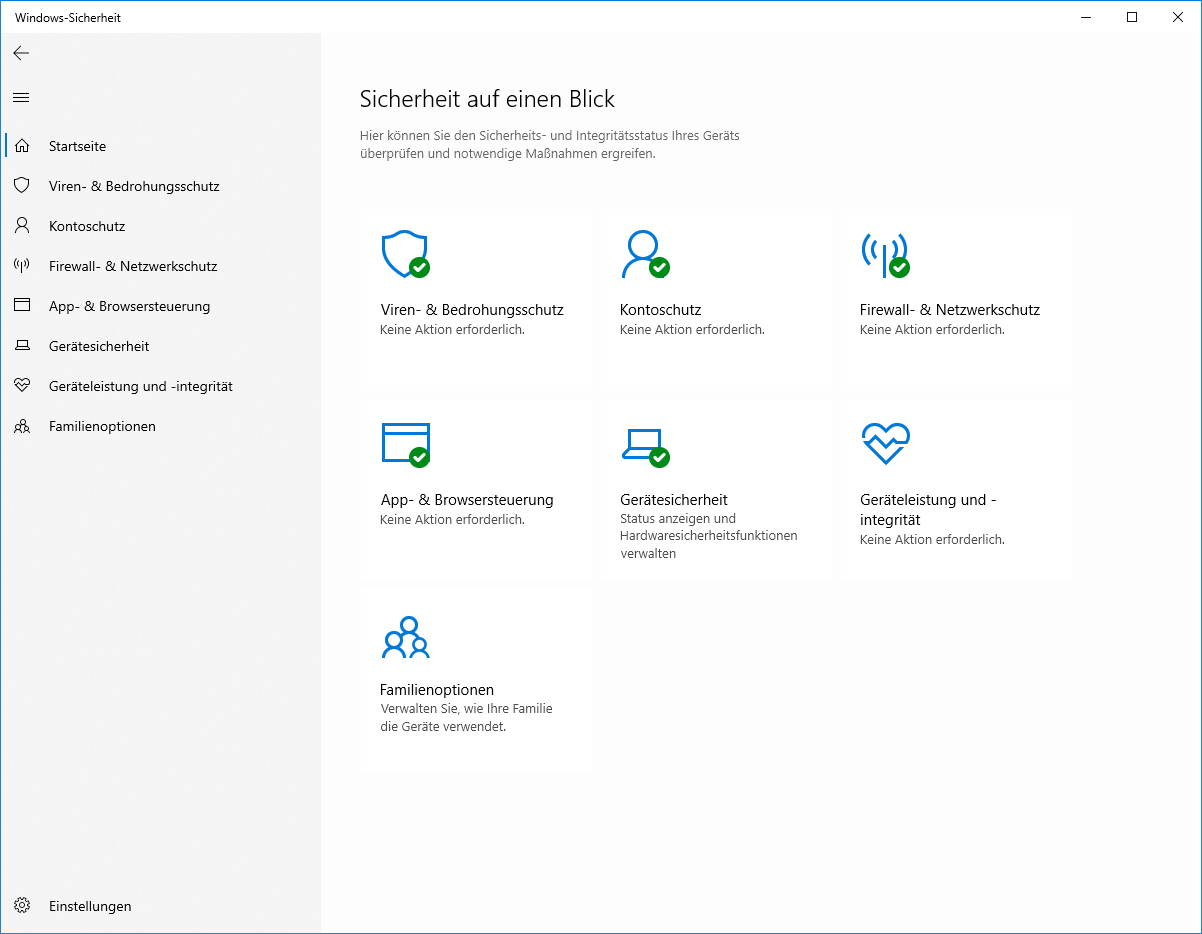This screenshot has width=1202, height=934.
Task: Click 'Keine Aktion erforderlich.' under Viren- & Bedrohungsschutz tile
Action: pyautogui.click(x=452, y=329)
